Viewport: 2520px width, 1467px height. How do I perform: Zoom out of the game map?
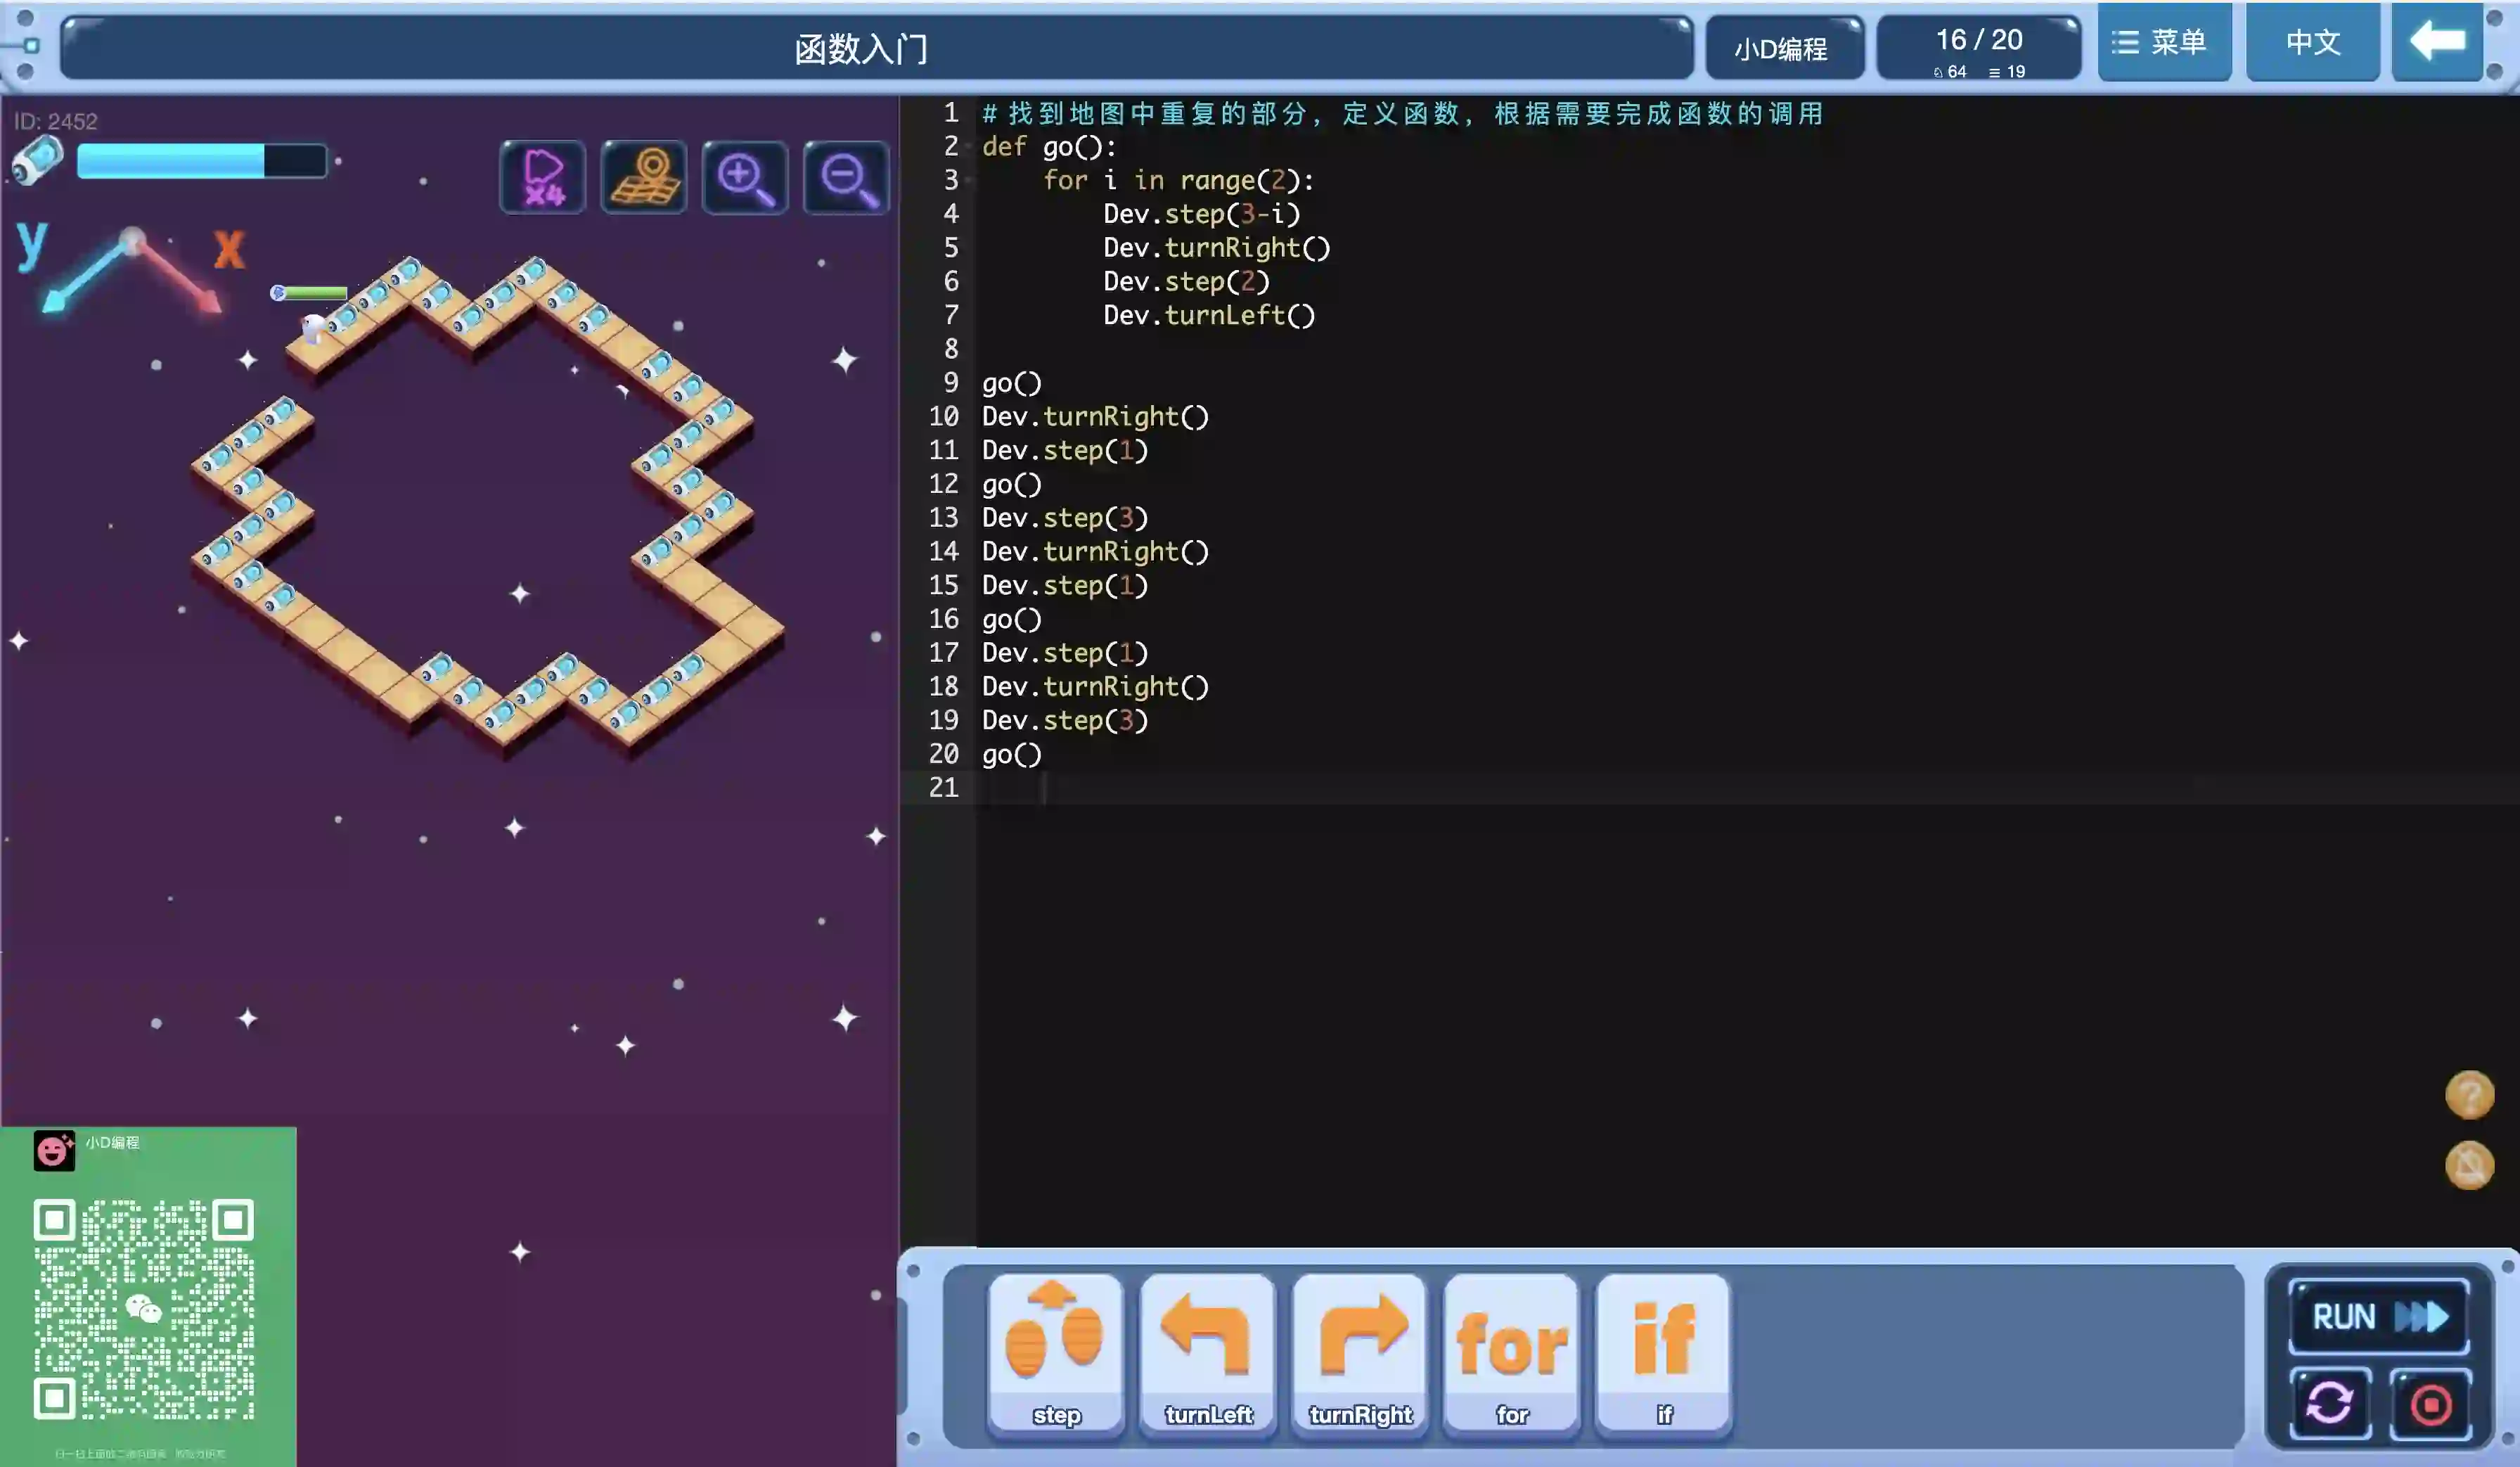click(x=846, y=177)
